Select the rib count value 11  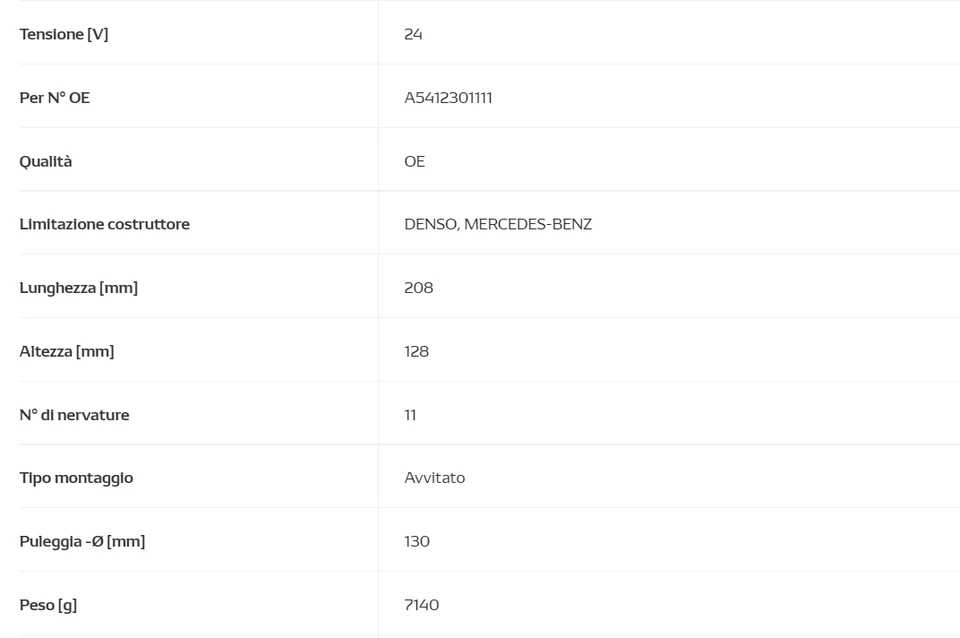[410, 415]
